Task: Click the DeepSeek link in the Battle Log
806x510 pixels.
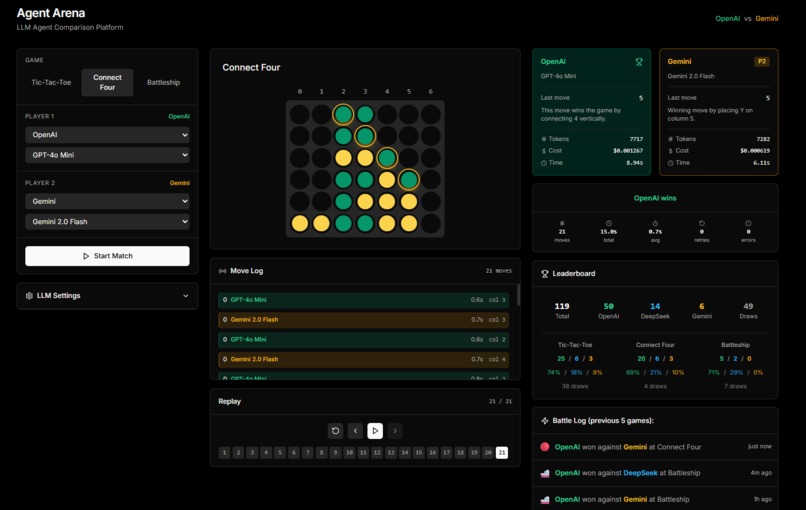Action: [x=640, y=473]
